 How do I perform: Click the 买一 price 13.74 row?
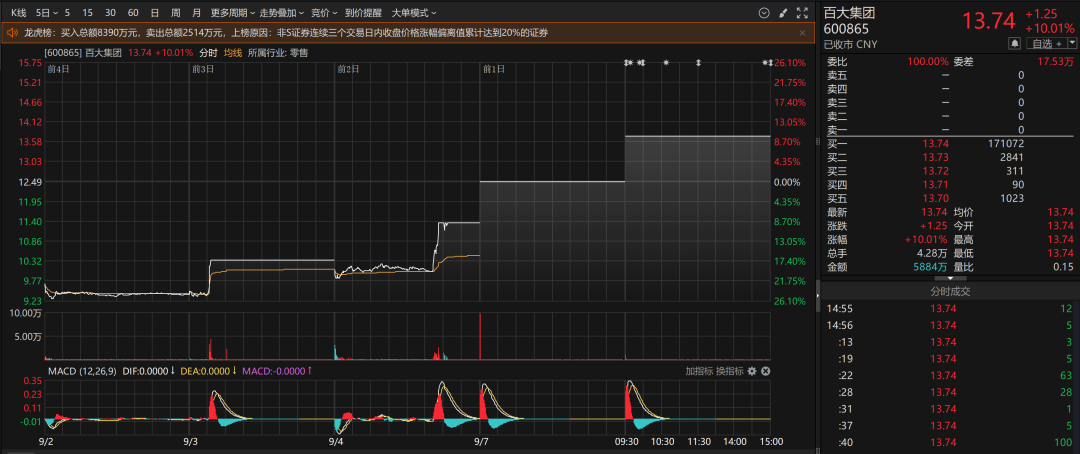949,143
